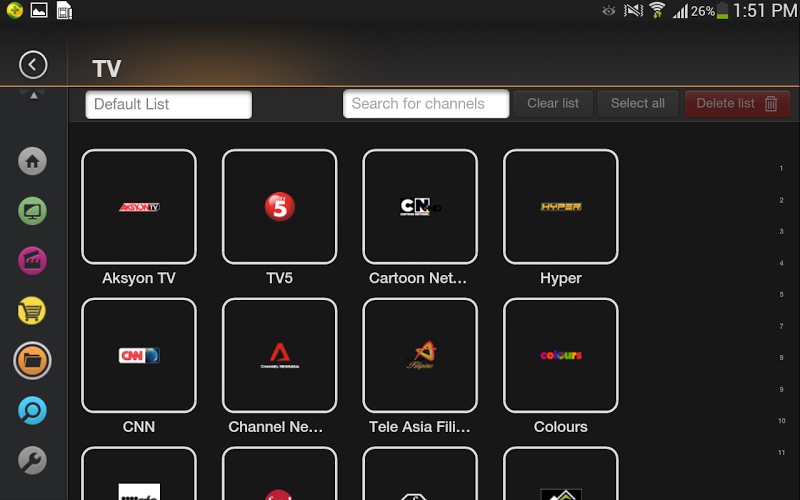This screenshot has height=500, width=800.
Task: Click the Hyper label text
Action: coord(561,279)
